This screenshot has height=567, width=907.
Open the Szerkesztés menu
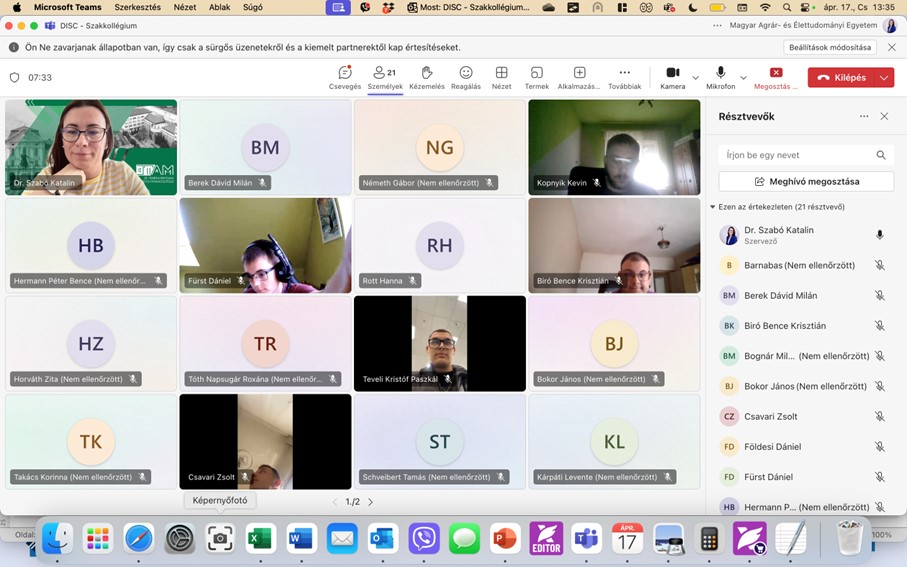[137, 7]
